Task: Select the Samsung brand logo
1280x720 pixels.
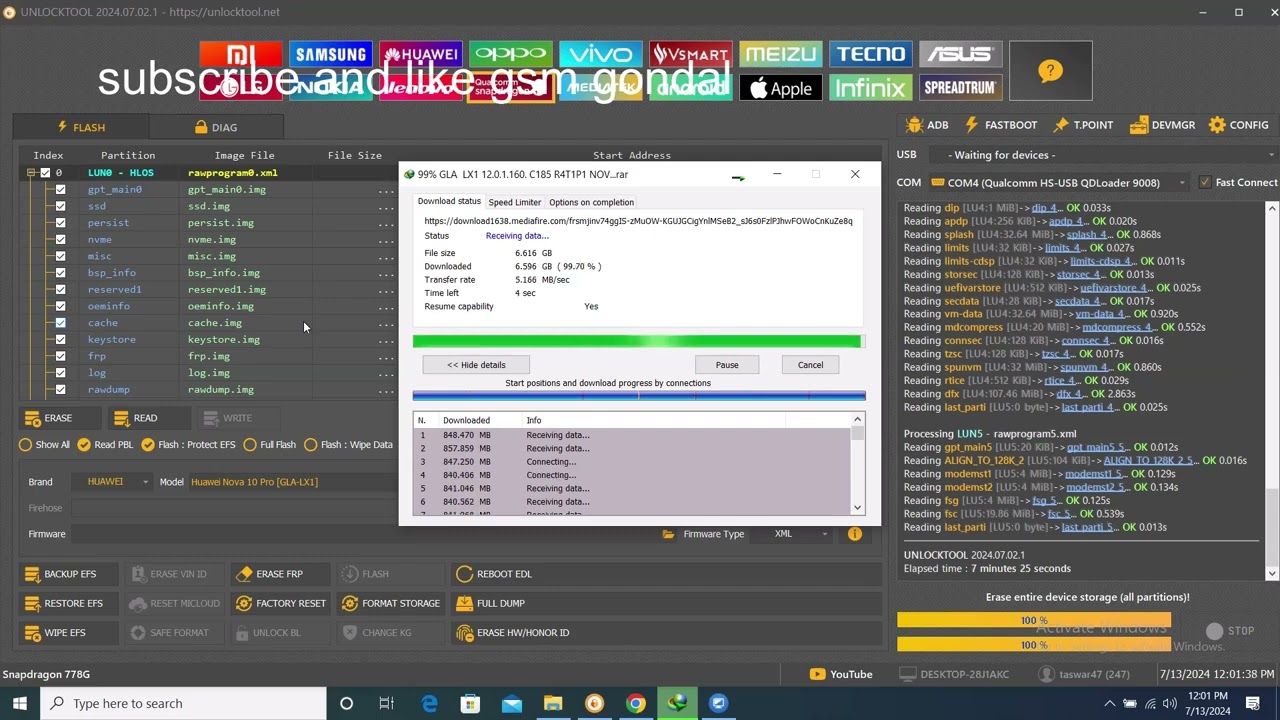Action: tap(330, 54)
